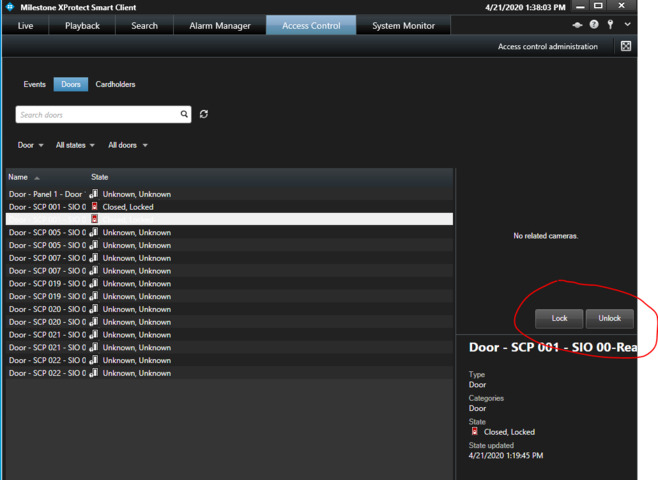Open the Door type filter dropdown
Viewport: 658px width, 480px height.
(31, 146)
